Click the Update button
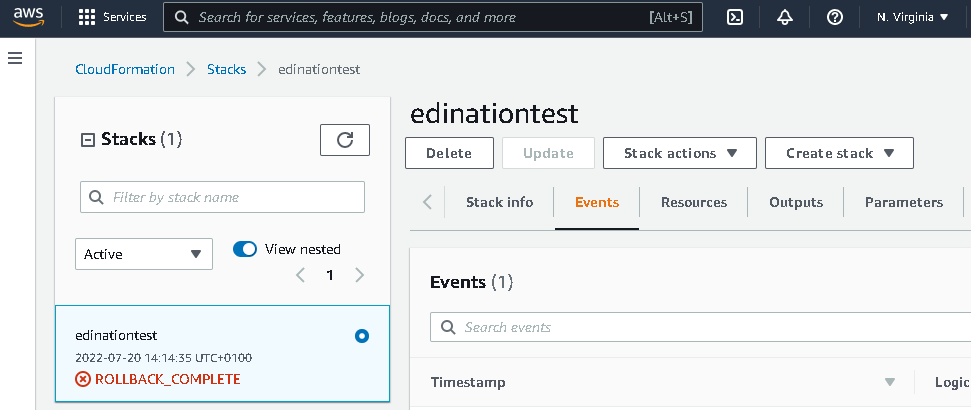Image resolution: width=971 pixels, height=410 pixels. click(548, 153)
